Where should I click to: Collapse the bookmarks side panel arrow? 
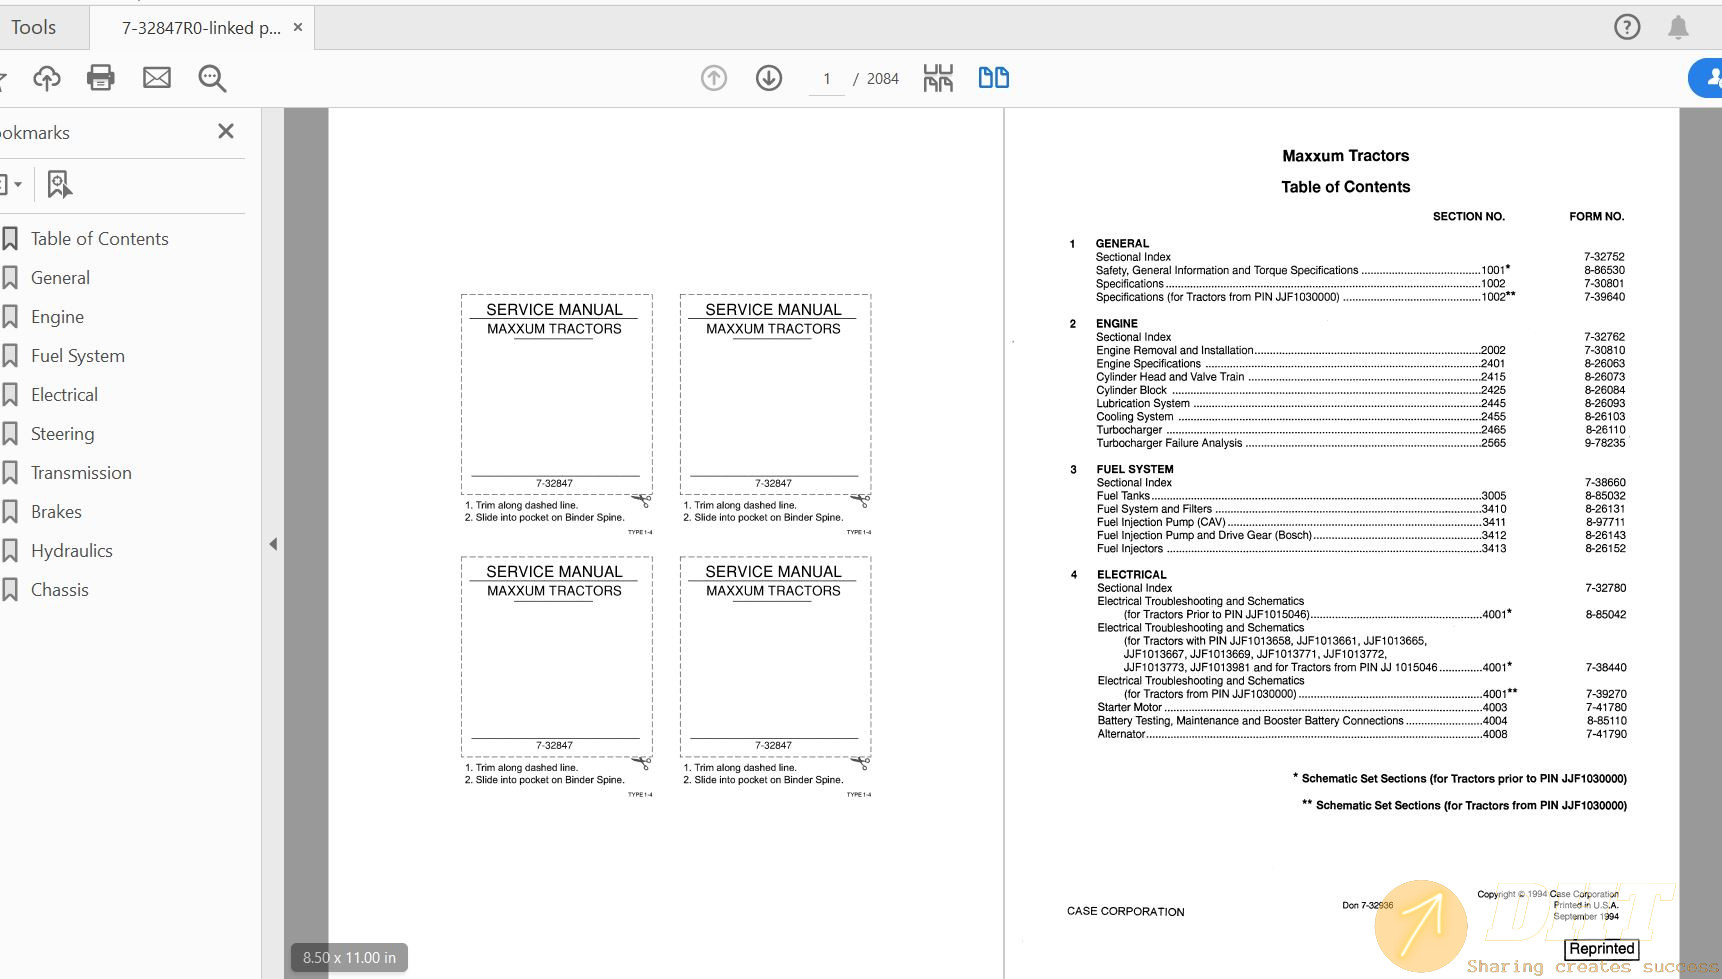click(273, 544)
